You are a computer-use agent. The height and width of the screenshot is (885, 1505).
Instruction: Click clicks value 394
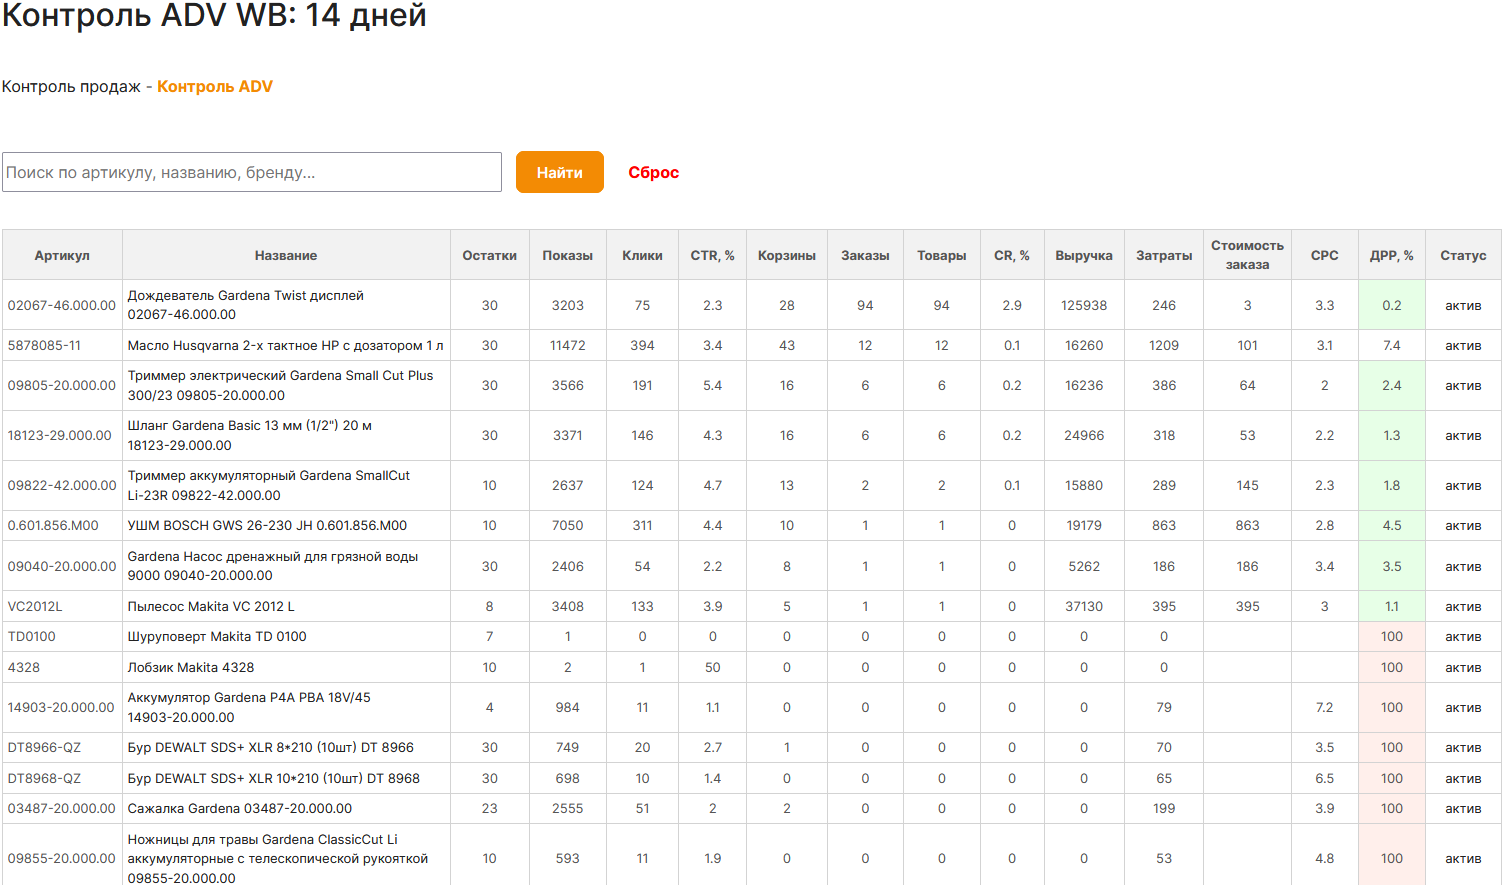coord(642,345)
